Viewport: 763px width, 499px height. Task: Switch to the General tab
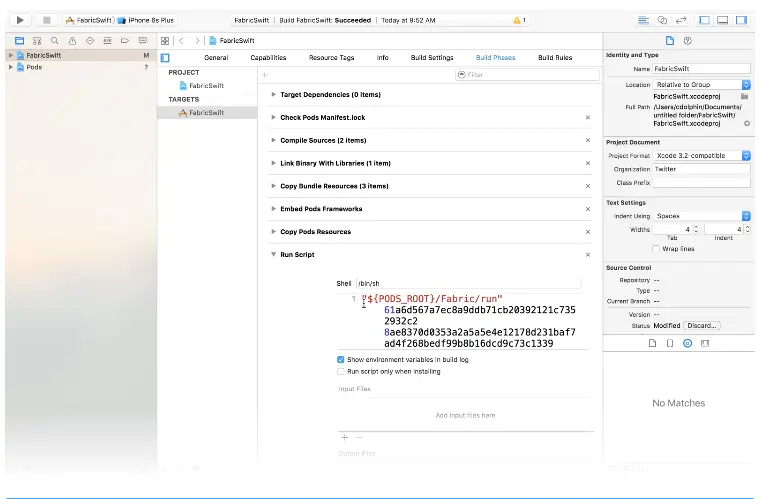(x=216, y=57)
